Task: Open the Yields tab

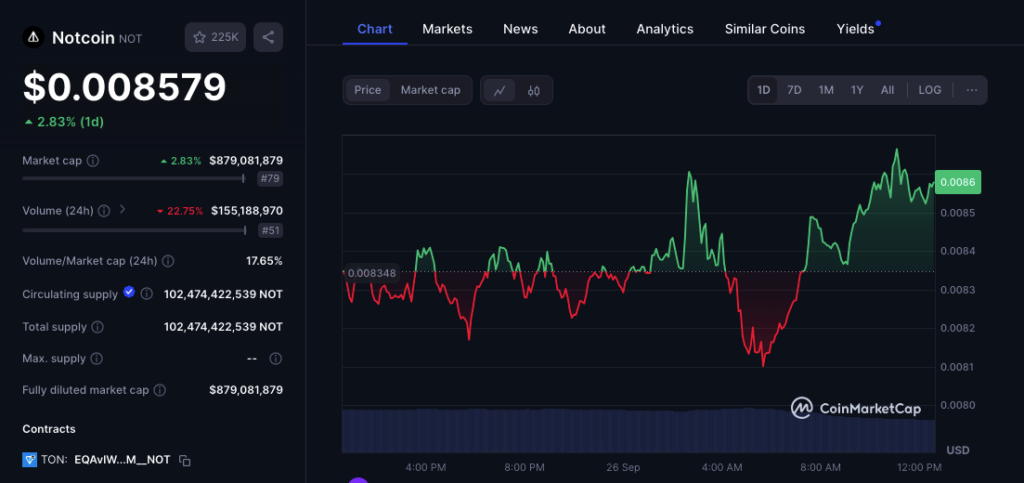Action: pyautogui.click(x=856, y=29)
